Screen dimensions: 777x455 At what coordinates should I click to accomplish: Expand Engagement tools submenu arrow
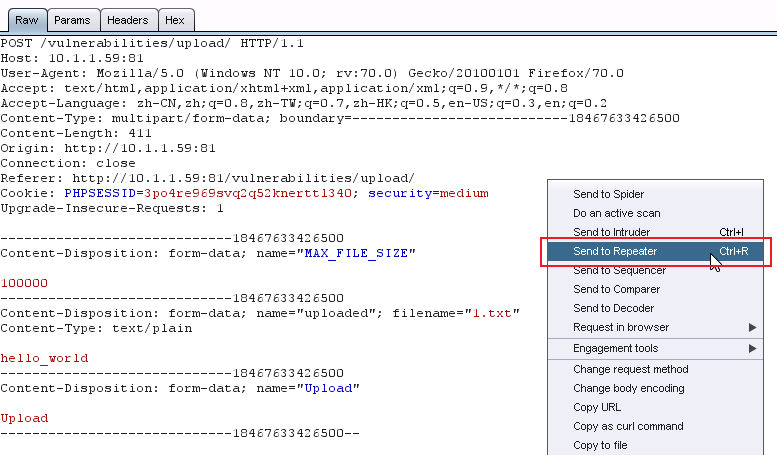coord(752,348)
